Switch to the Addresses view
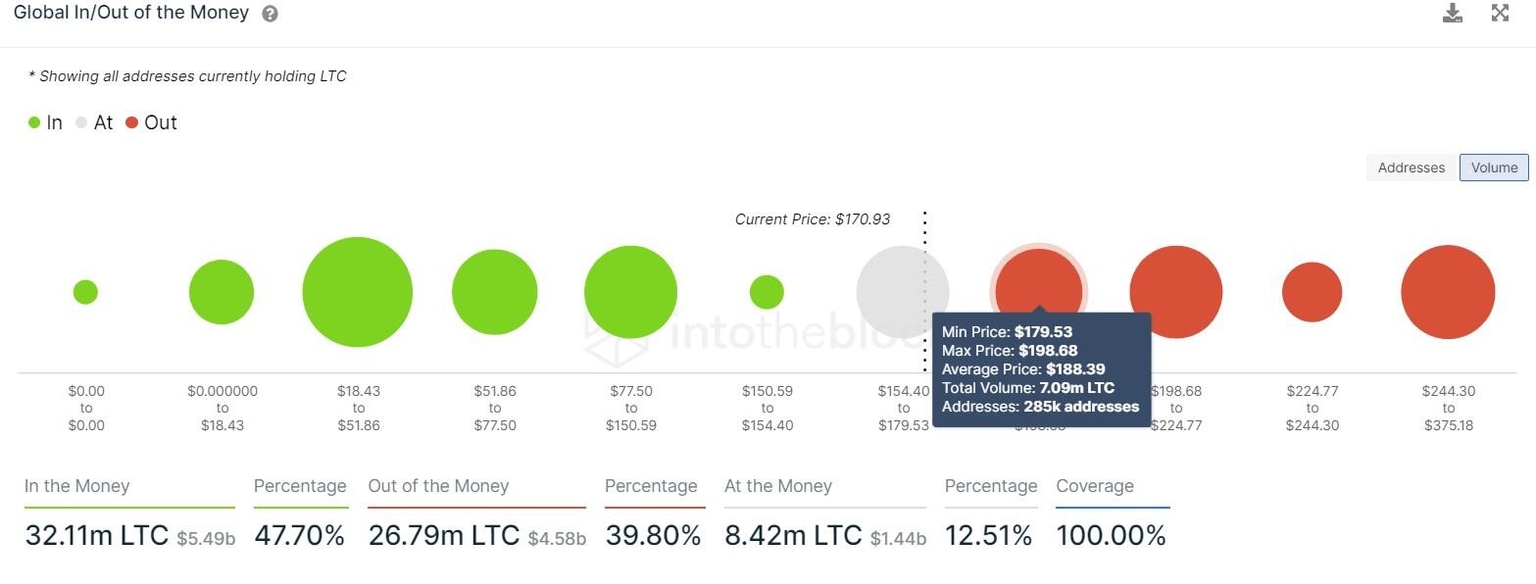The height and width of the screenshot is (584, 1536). [x=1410, y=167]
